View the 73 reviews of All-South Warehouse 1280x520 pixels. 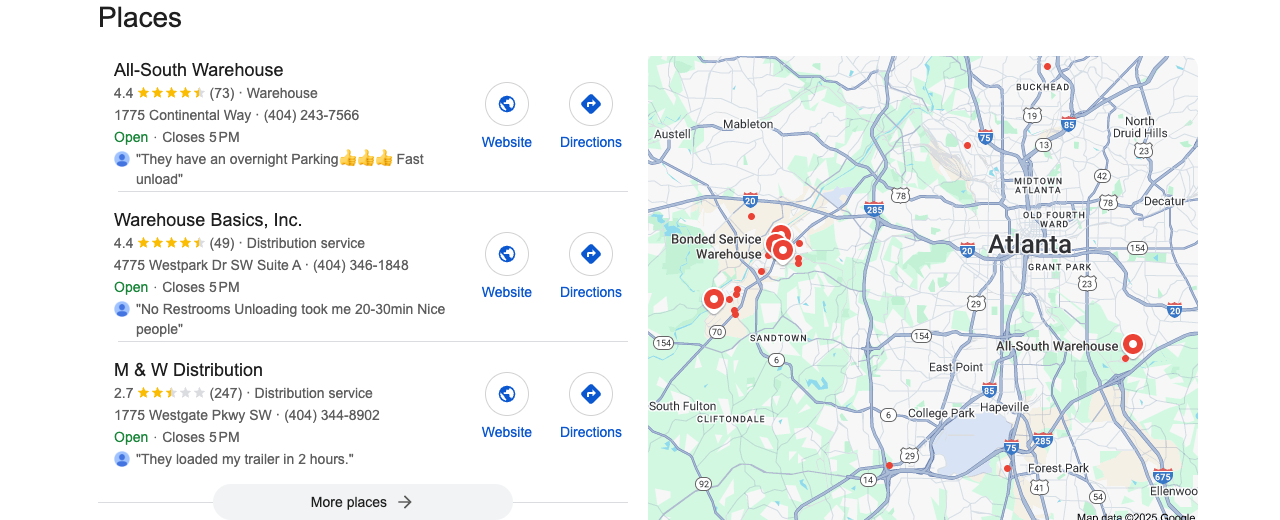coord(222,93)
